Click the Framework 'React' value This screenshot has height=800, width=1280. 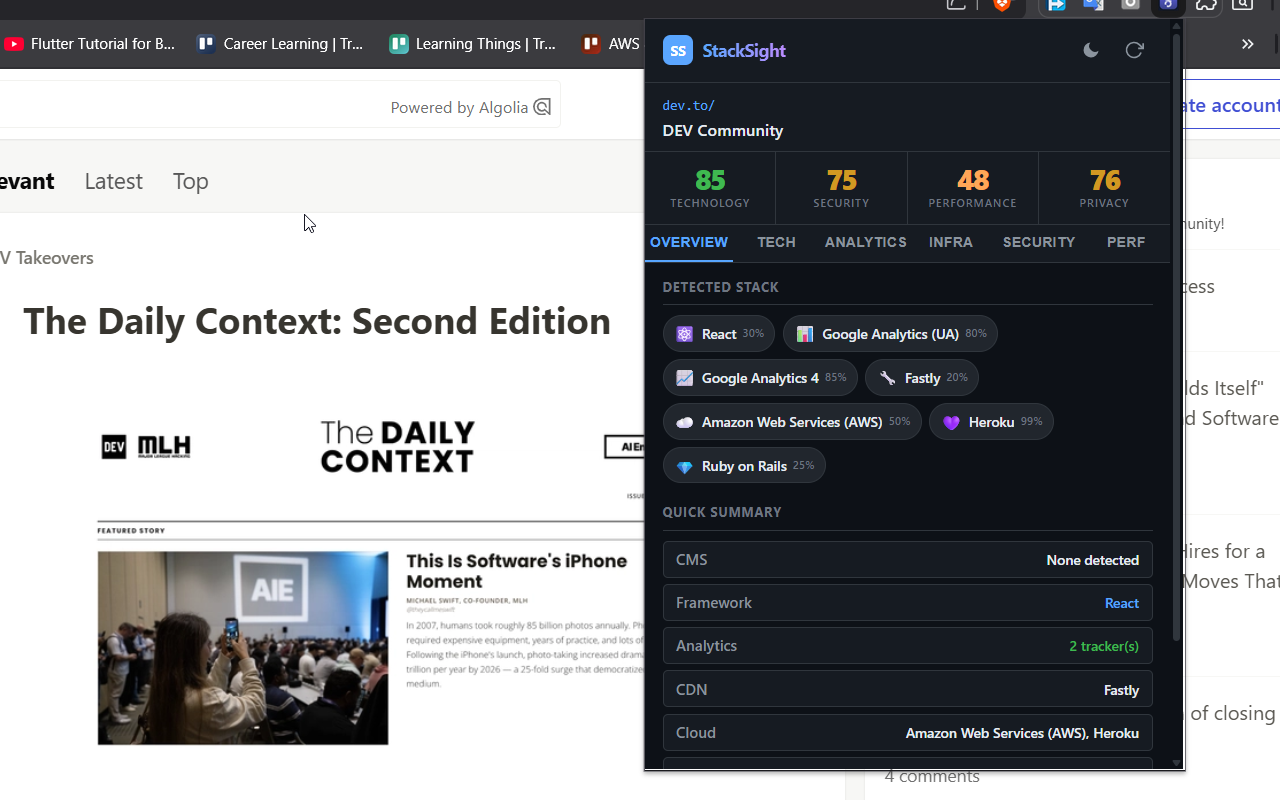pos(1122,603)
